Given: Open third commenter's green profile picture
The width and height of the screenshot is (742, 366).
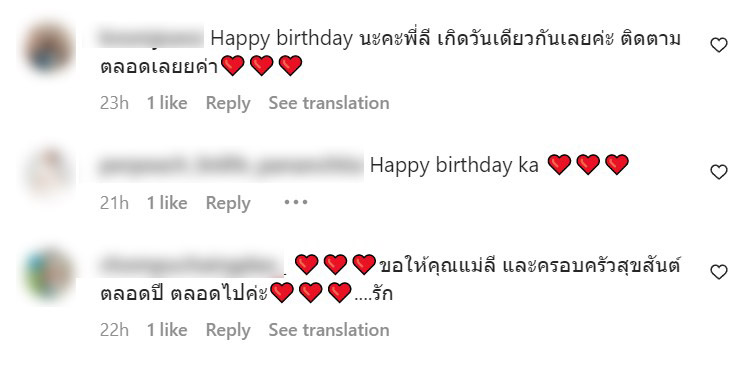Looking at the screenshot, I should point(49,275).
